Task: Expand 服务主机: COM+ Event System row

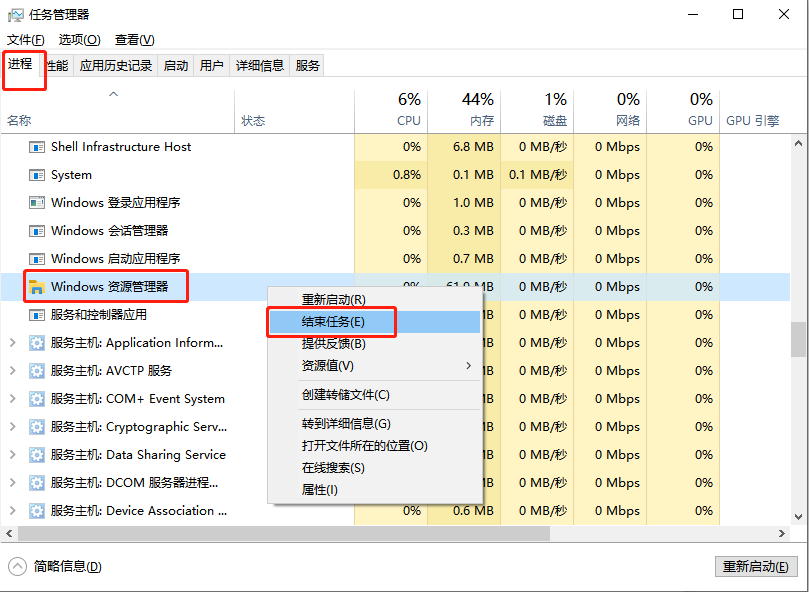Action: 13,399
